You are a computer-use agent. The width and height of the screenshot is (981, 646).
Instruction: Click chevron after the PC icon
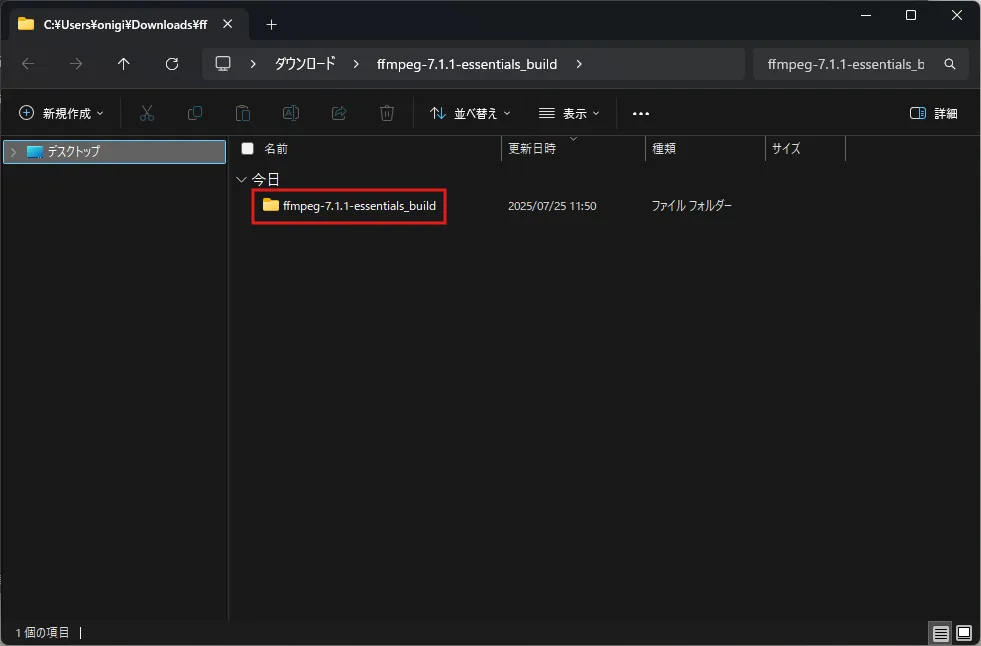click(253, 64)
